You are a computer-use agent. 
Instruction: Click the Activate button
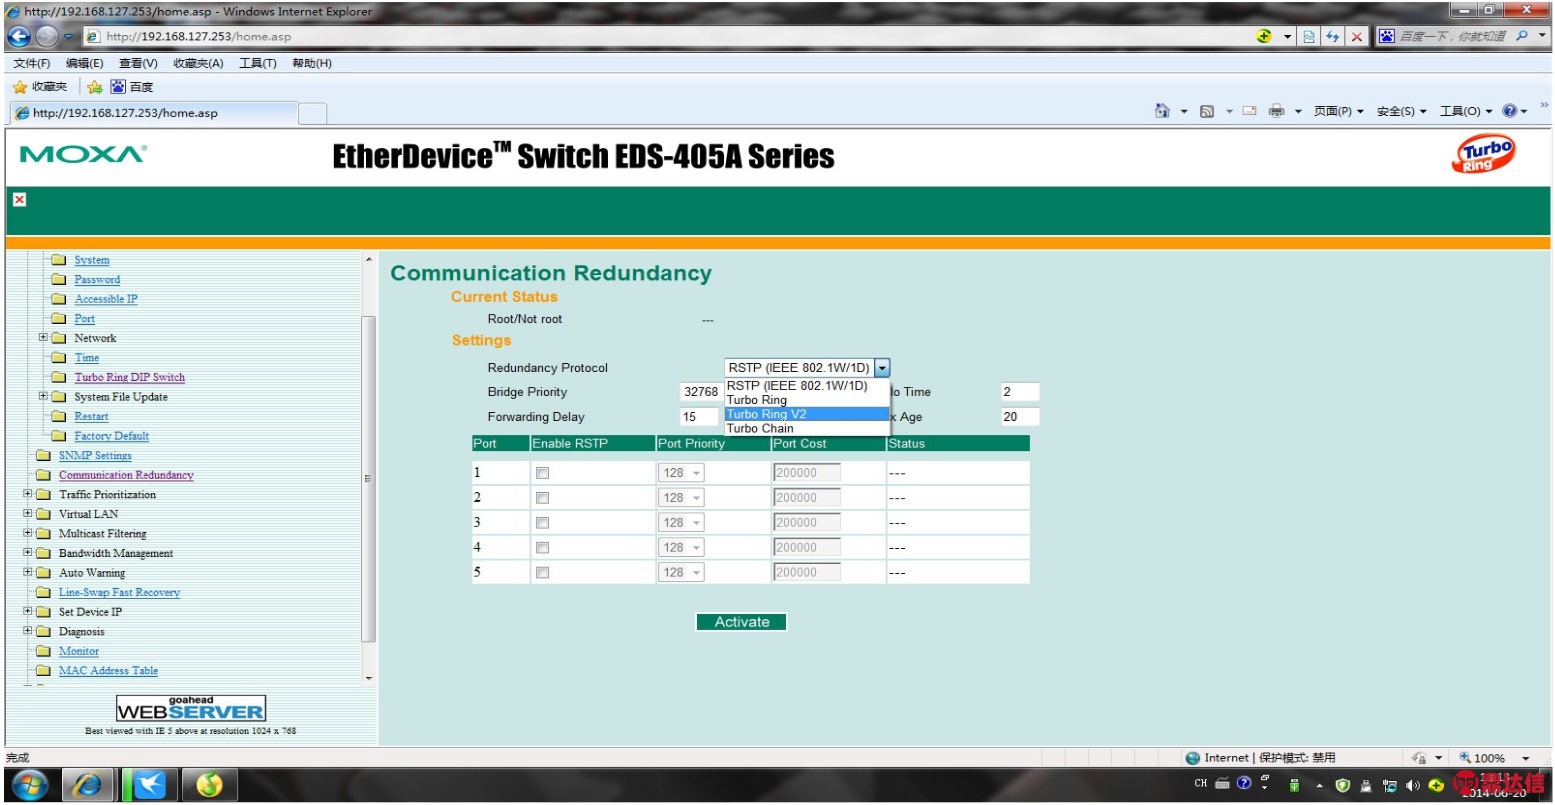(x=741, y=622)
